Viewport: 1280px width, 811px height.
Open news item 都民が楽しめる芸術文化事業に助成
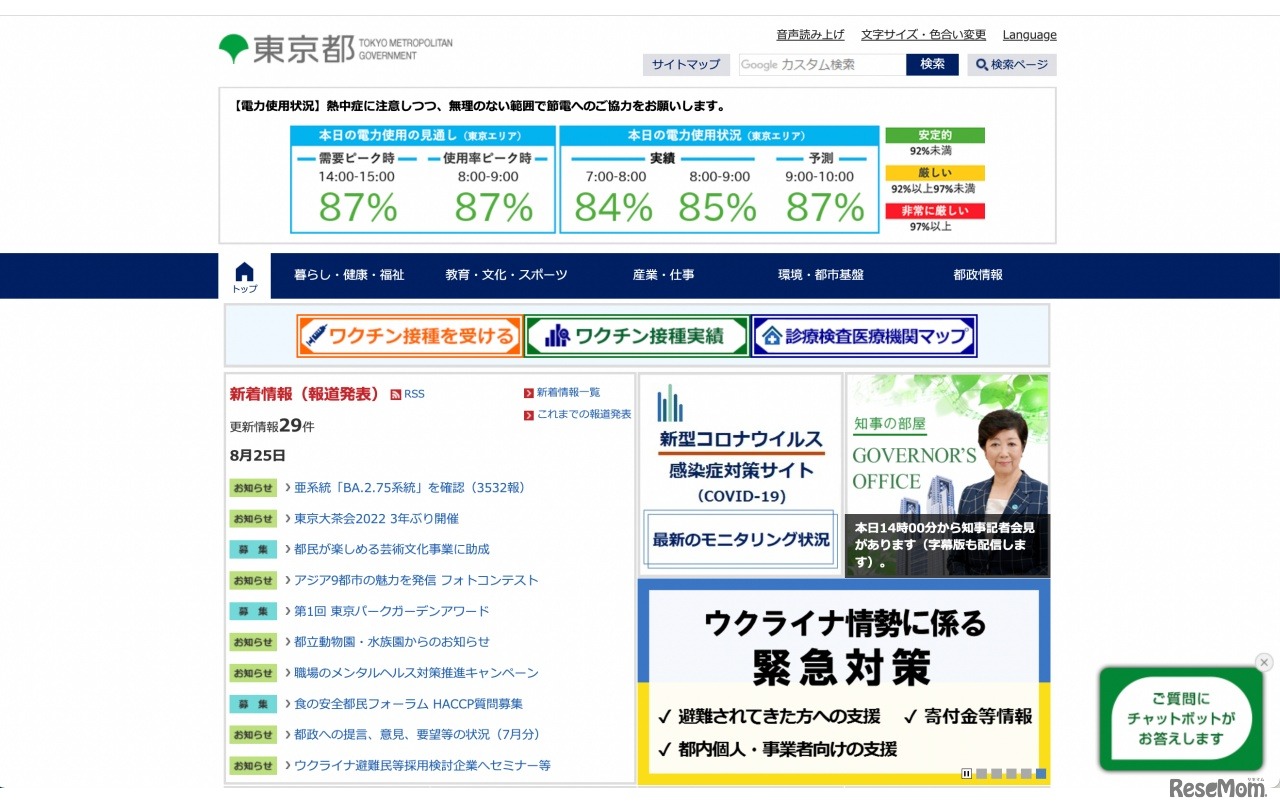click(392, 549)
